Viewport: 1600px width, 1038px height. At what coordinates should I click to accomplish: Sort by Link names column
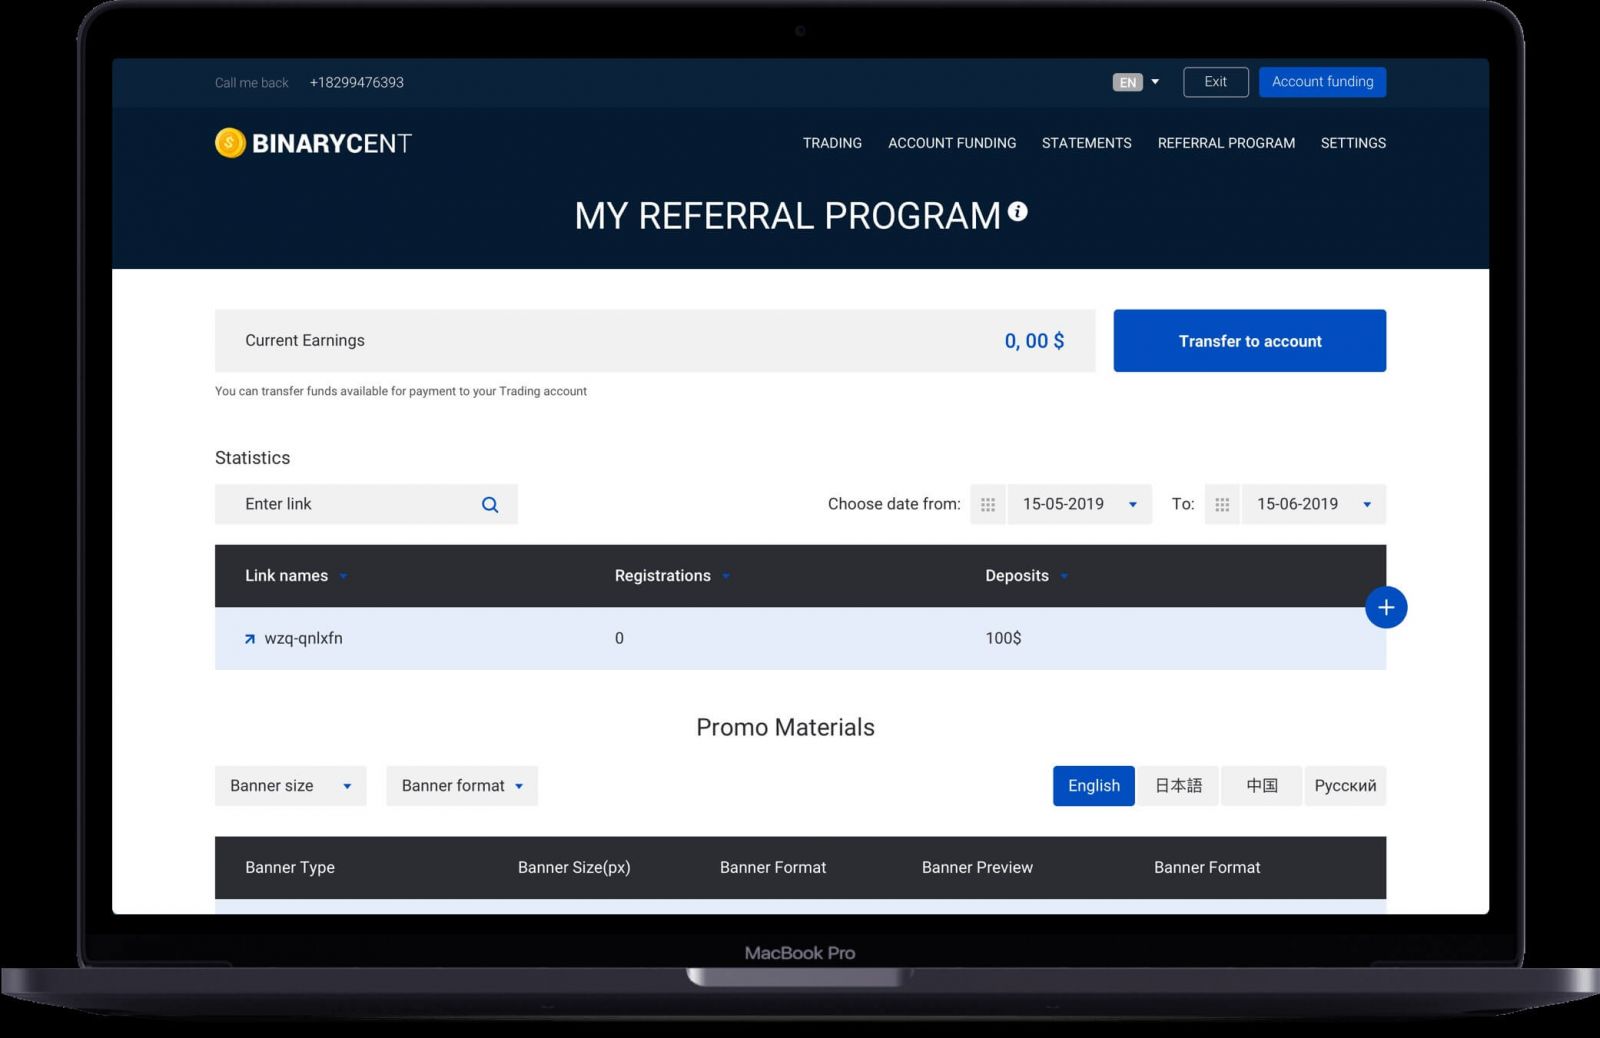pyautogui.click(x=296, y=576)
